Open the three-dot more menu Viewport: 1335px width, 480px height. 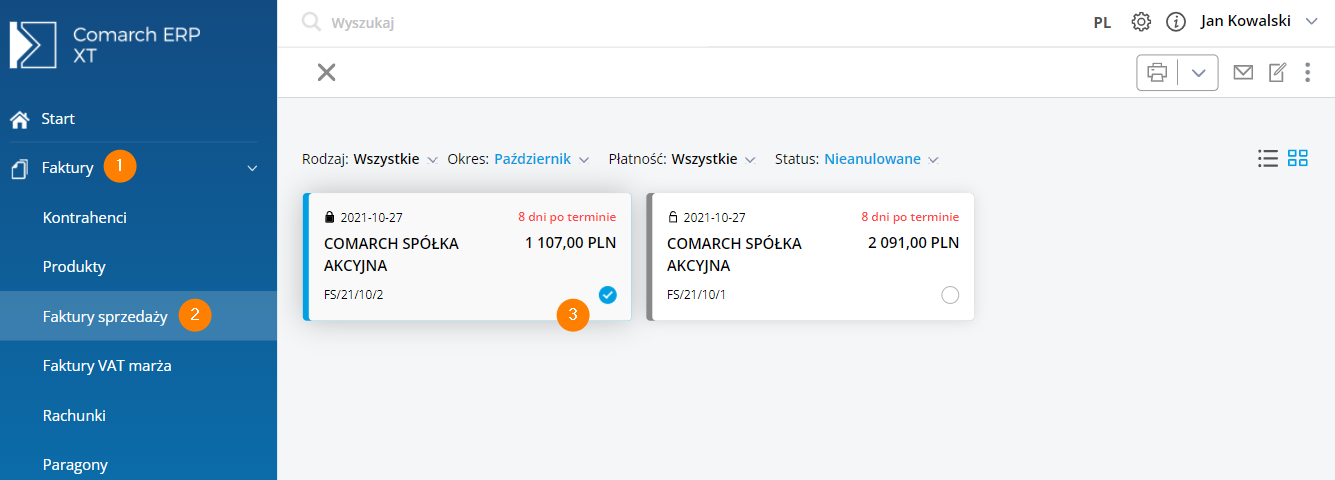pos(1307,72)
